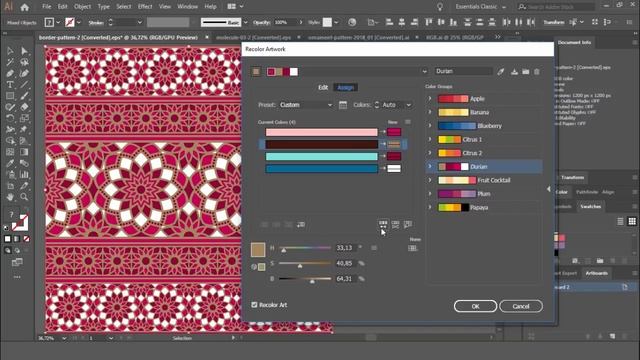Click the H hue slider
640x360 pixels.
coord(306,248)
